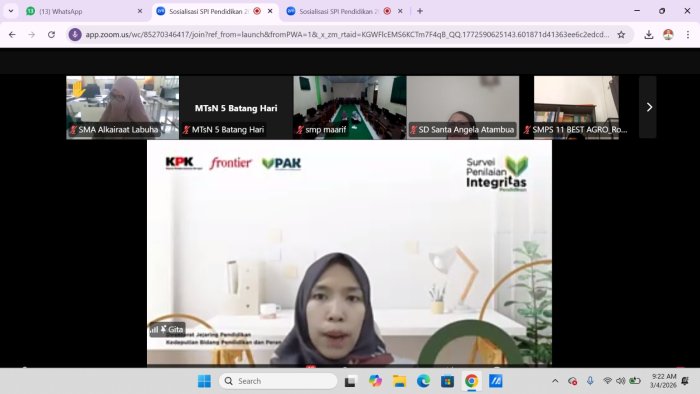700x394 pixels.
Task: Open Task View on the taskbar
Action: (x=350, y=381)
